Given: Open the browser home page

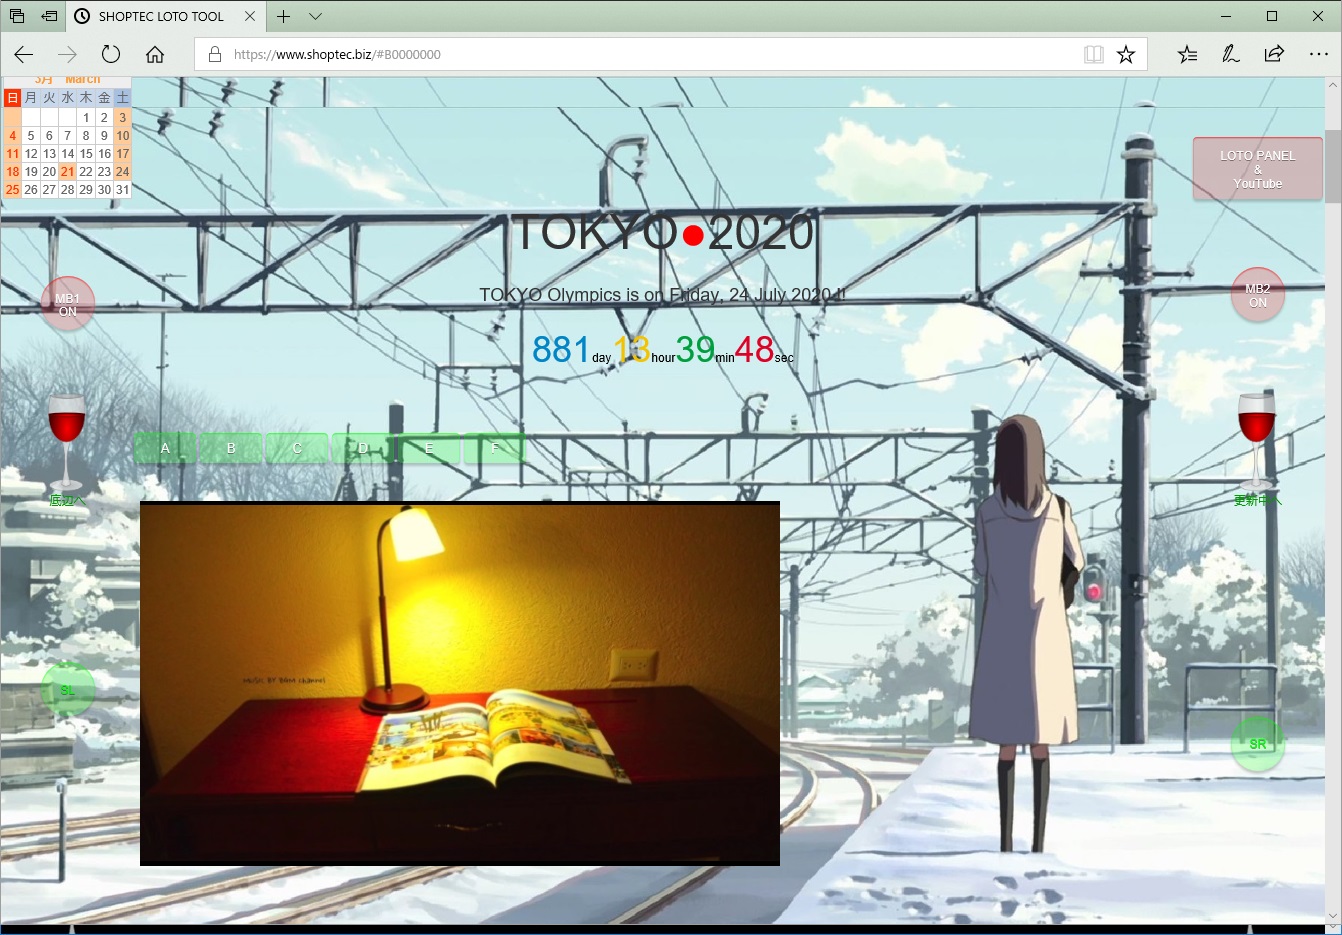Looking at the screenshot, I should pos(155,54).
